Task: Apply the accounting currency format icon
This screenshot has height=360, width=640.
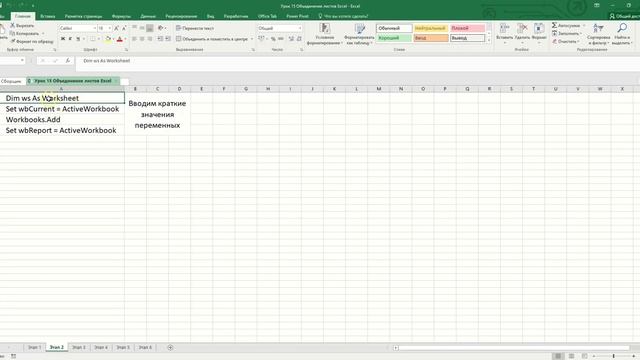Action: [x=261, y=39]
